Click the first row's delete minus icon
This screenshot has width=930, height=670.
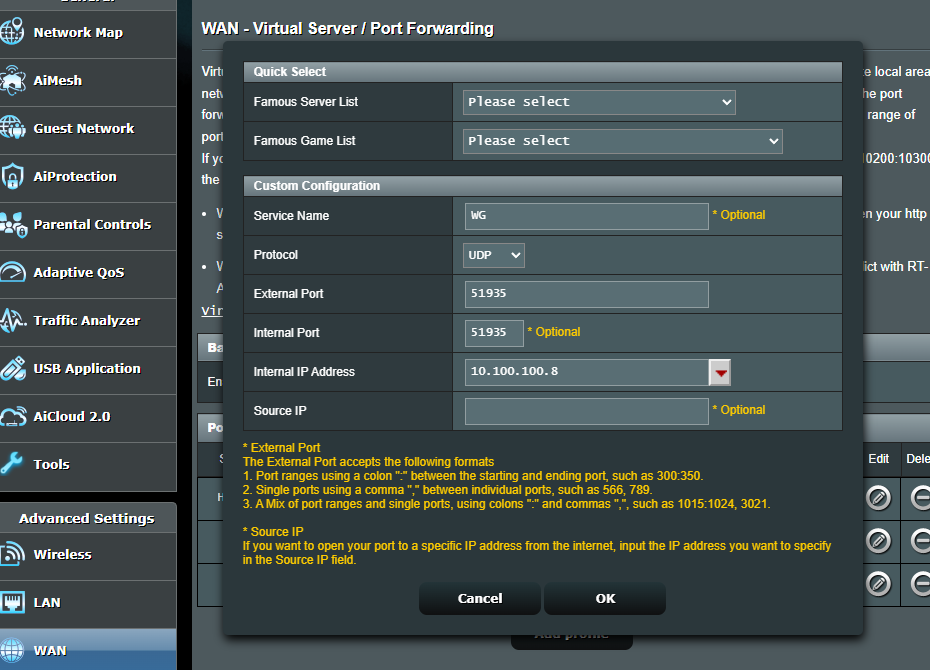[x=920, y=498]
